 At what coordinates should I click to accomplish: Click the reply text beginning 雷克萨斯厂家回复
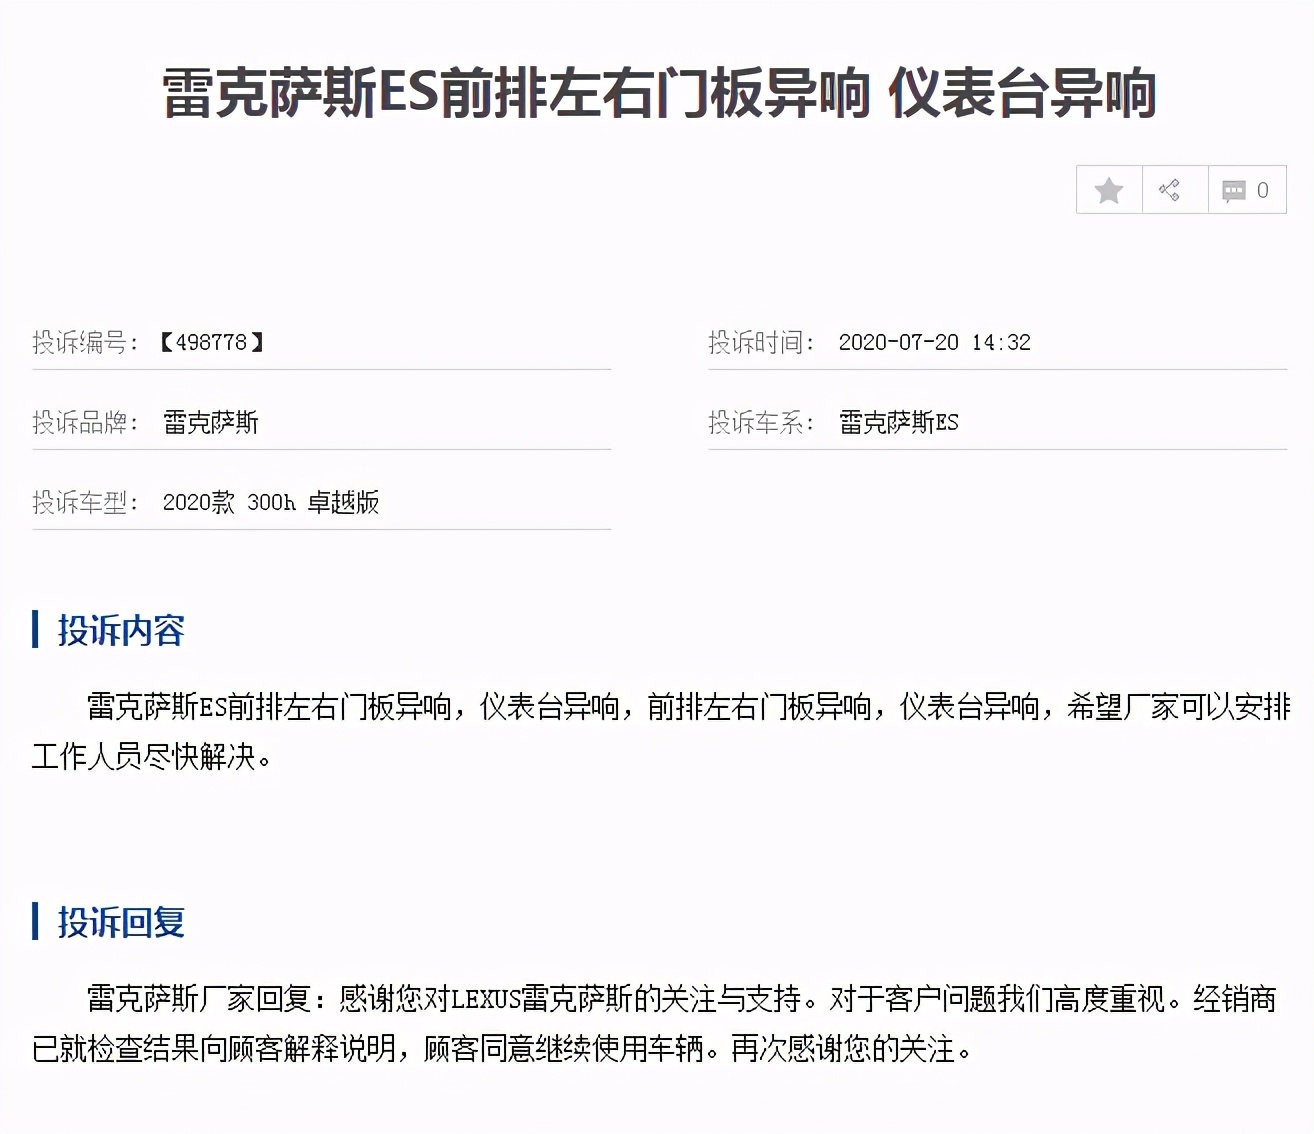pyautogui.click(x=682, y=998)
